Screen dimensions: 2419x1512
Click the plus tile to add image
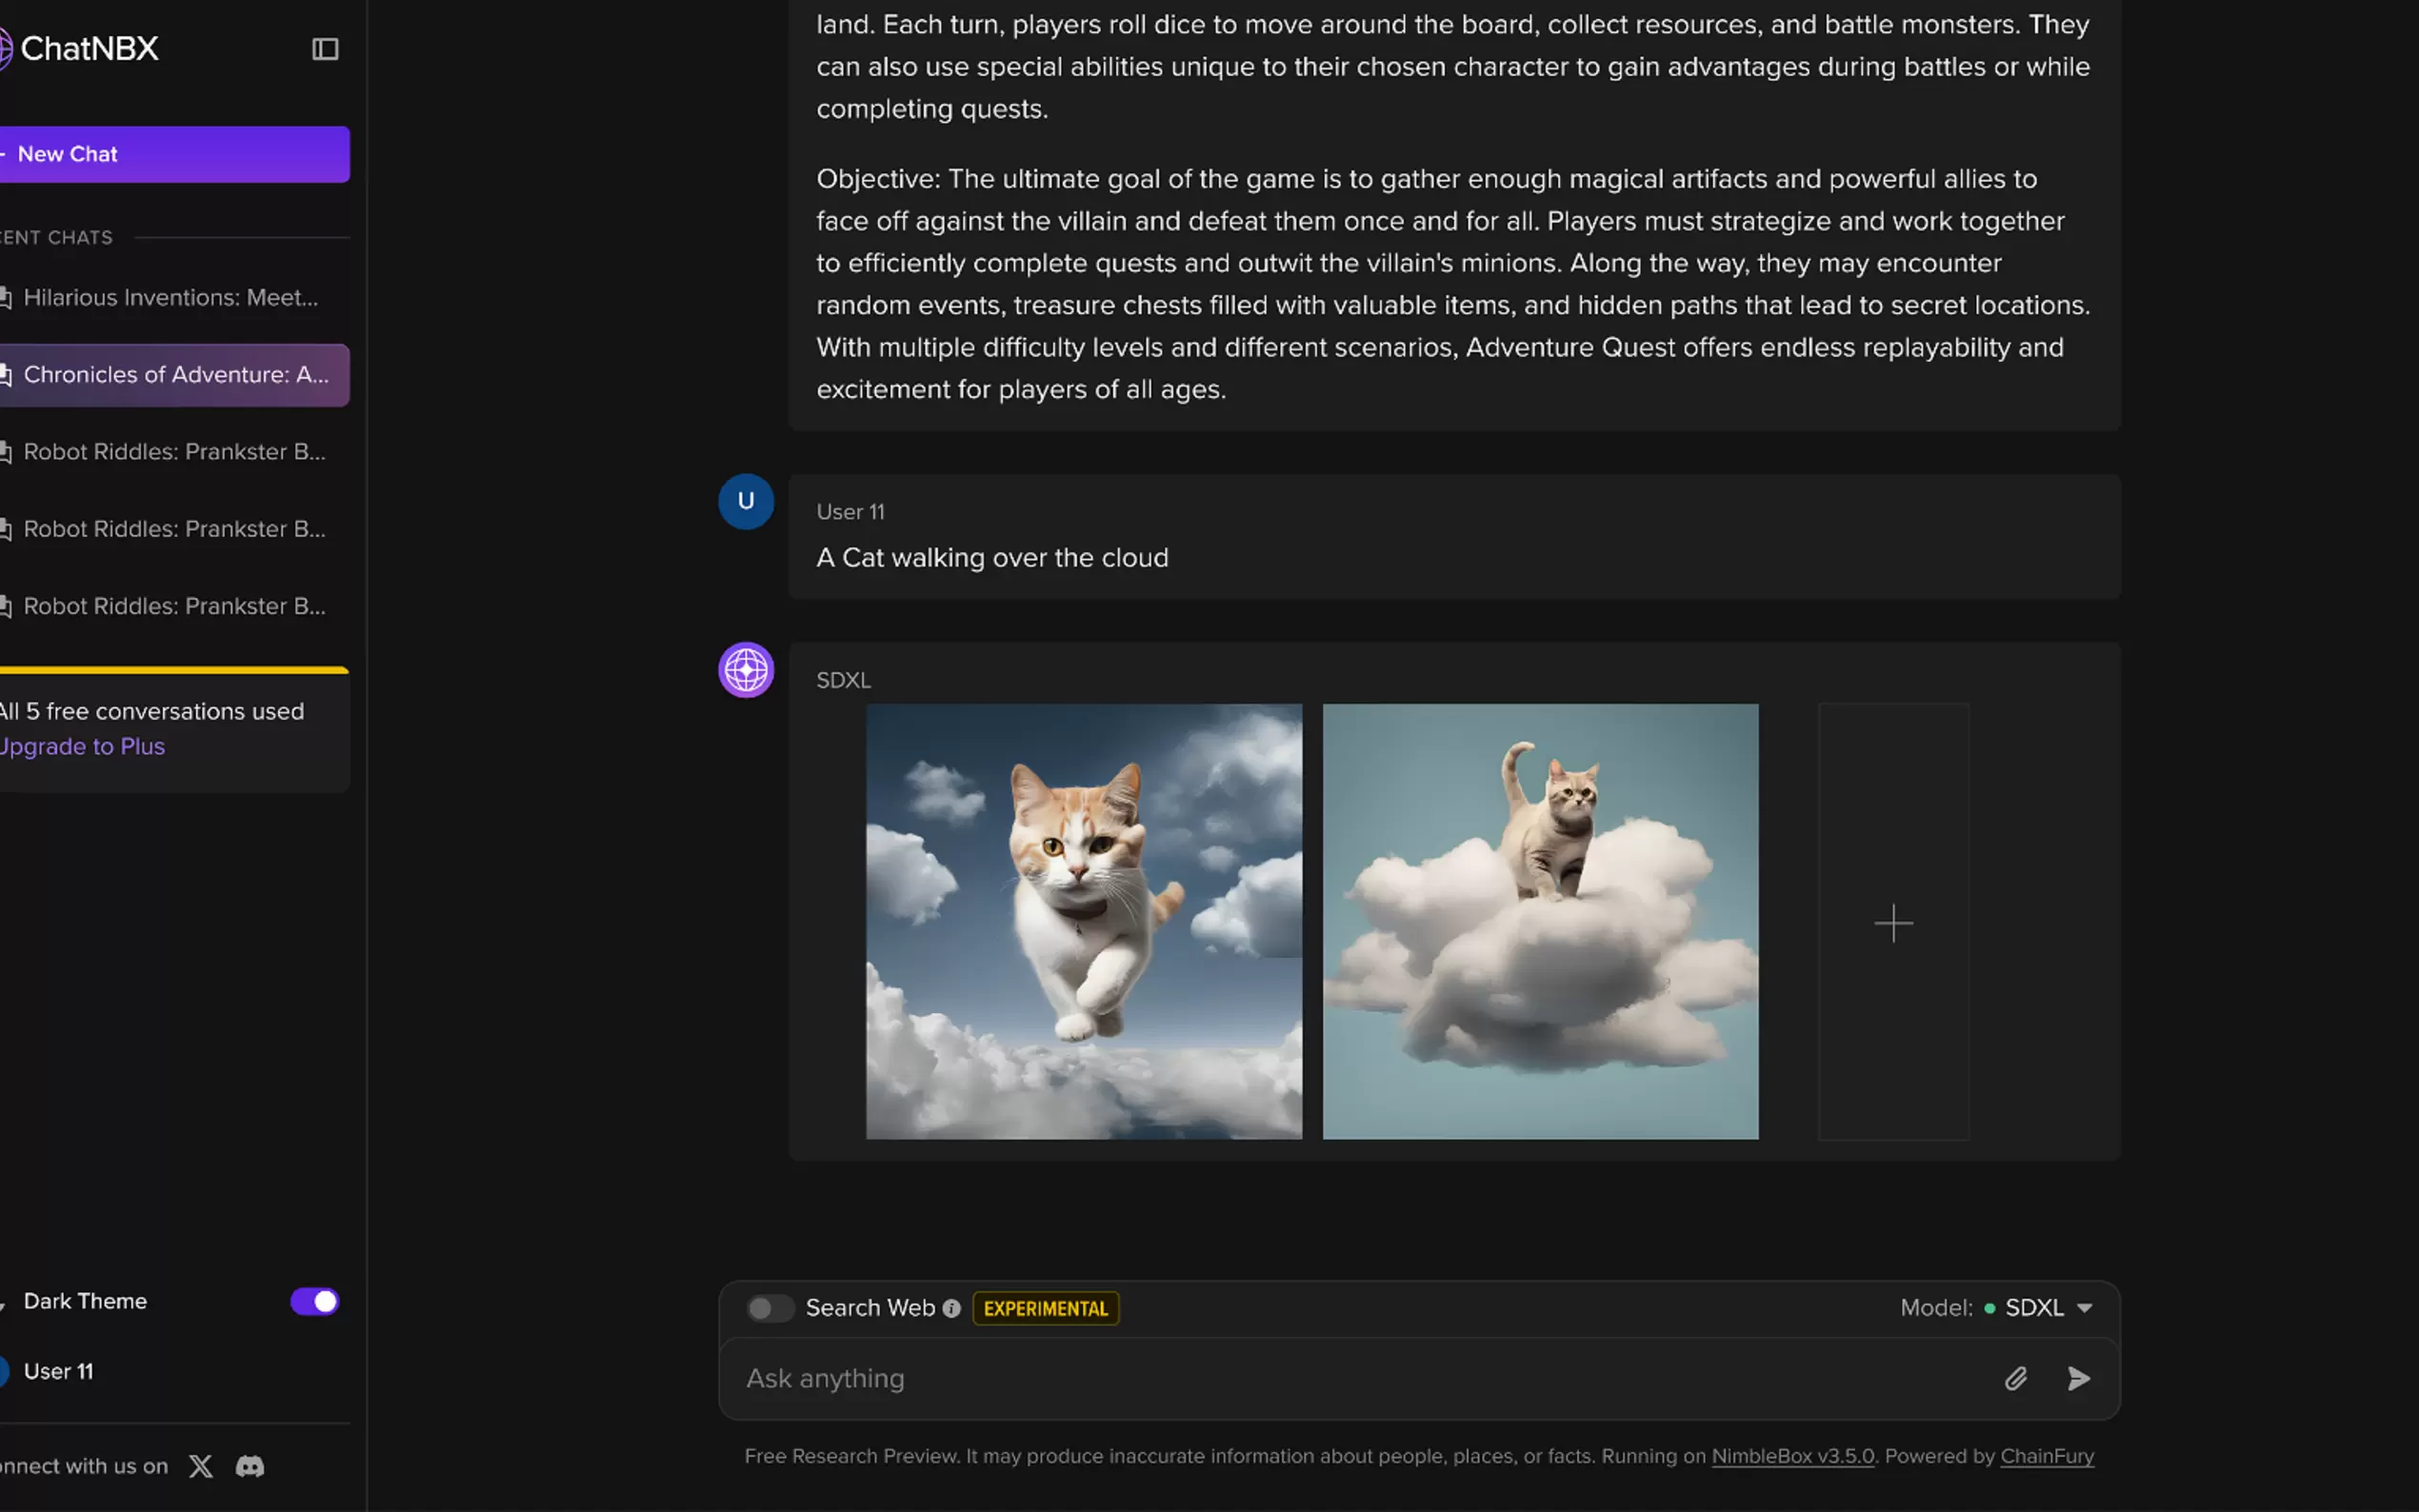pyautogui.click(x=1893, y=922)
